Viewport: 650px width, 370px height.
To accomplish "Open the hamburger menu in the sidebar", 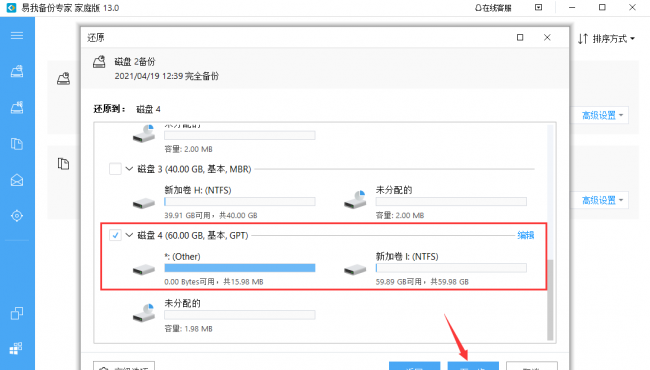I will pos(17,35).
